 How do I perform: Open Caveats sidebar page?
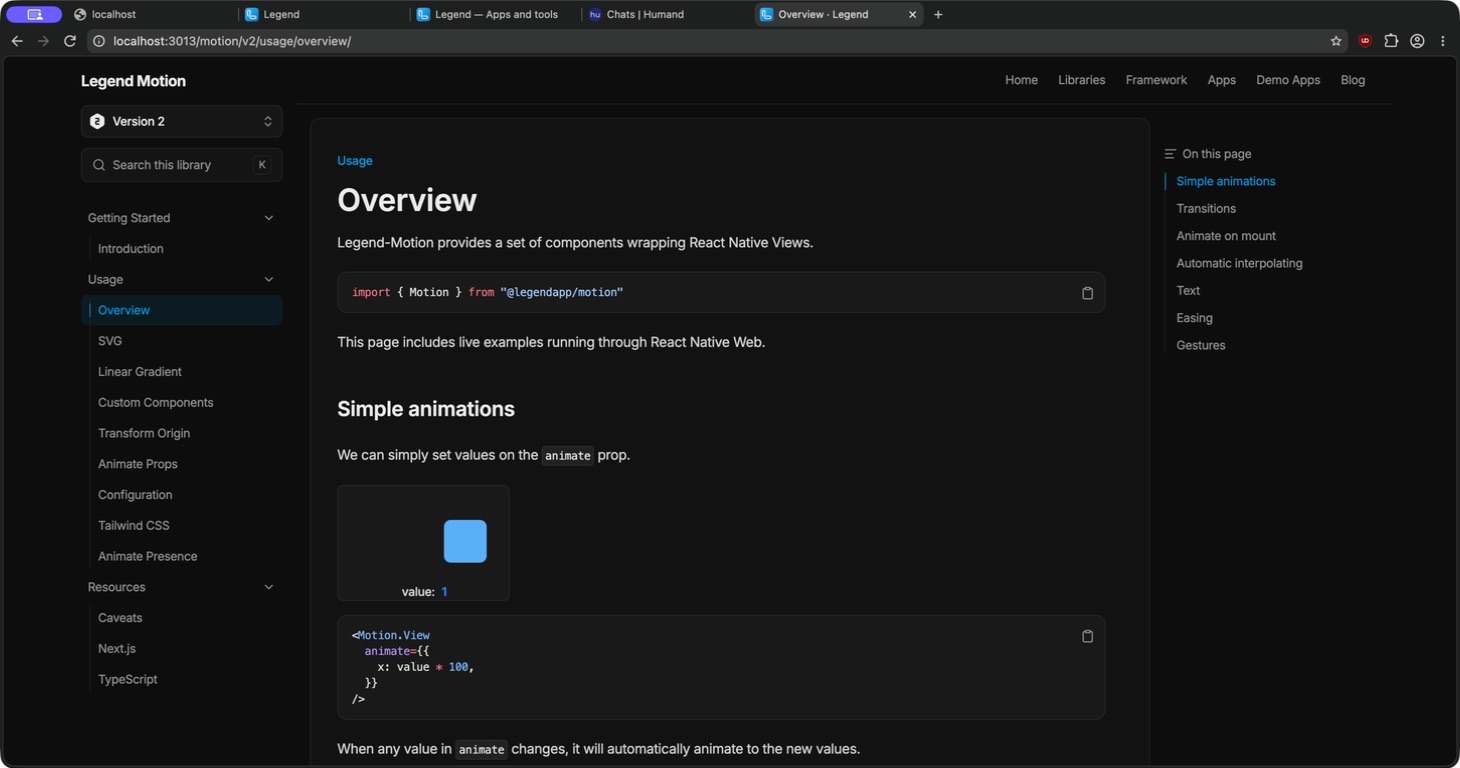coord(120,618)
